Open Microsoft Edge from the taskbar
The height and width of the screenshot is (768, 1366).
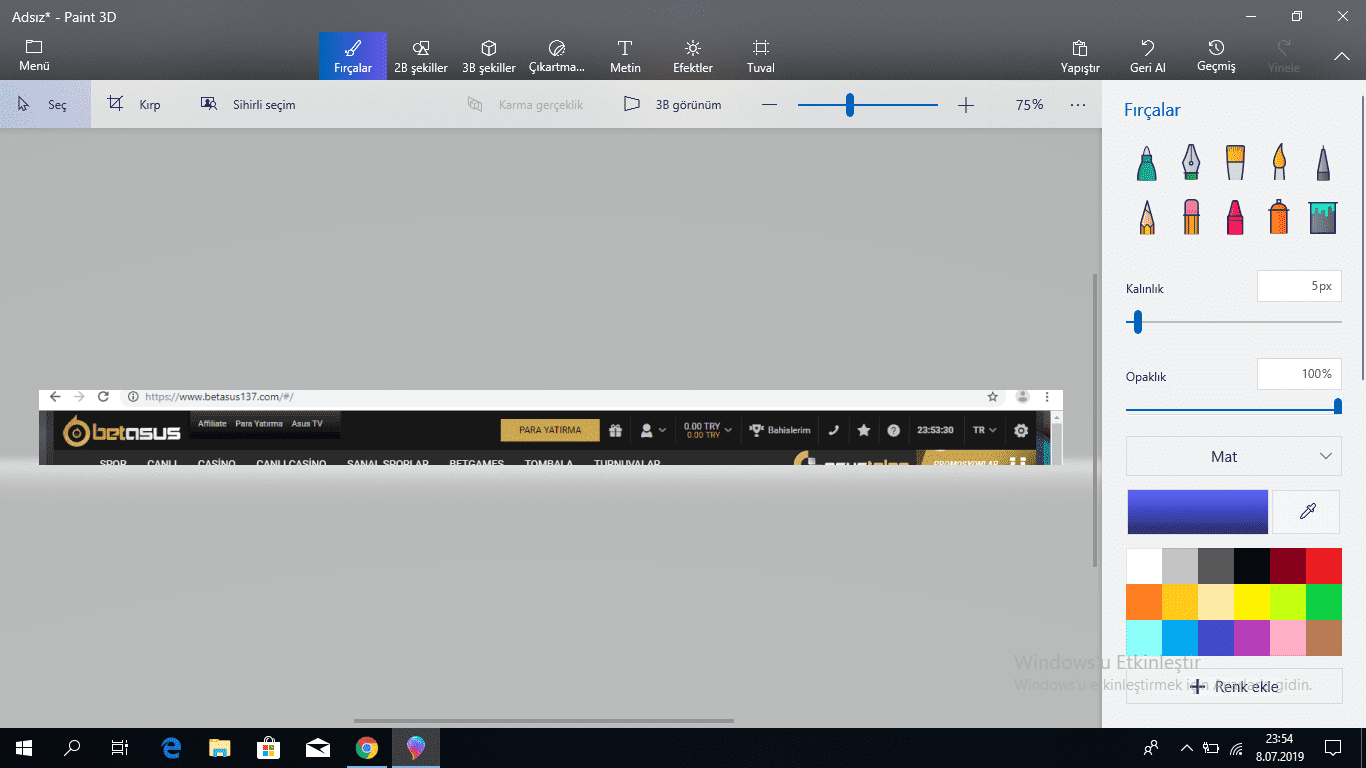(x=171, y=747)
